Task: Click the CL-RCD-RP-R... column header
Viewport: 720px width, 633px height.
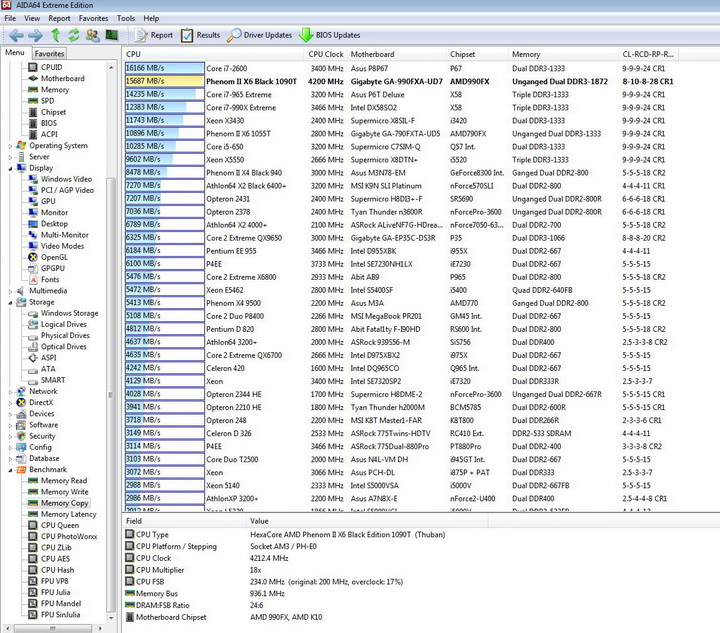Action: tap(648, 54)
